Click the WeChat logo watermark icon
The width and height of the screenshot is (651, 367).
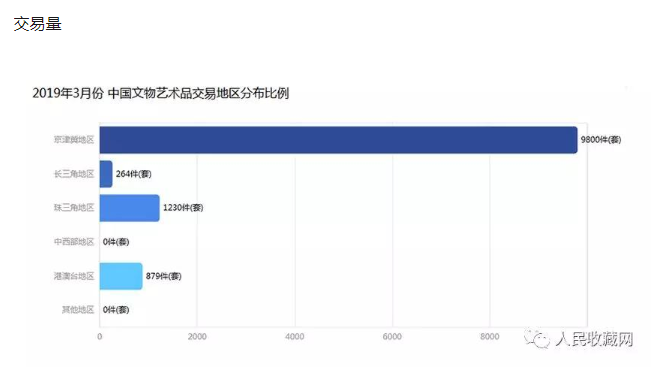536,338
